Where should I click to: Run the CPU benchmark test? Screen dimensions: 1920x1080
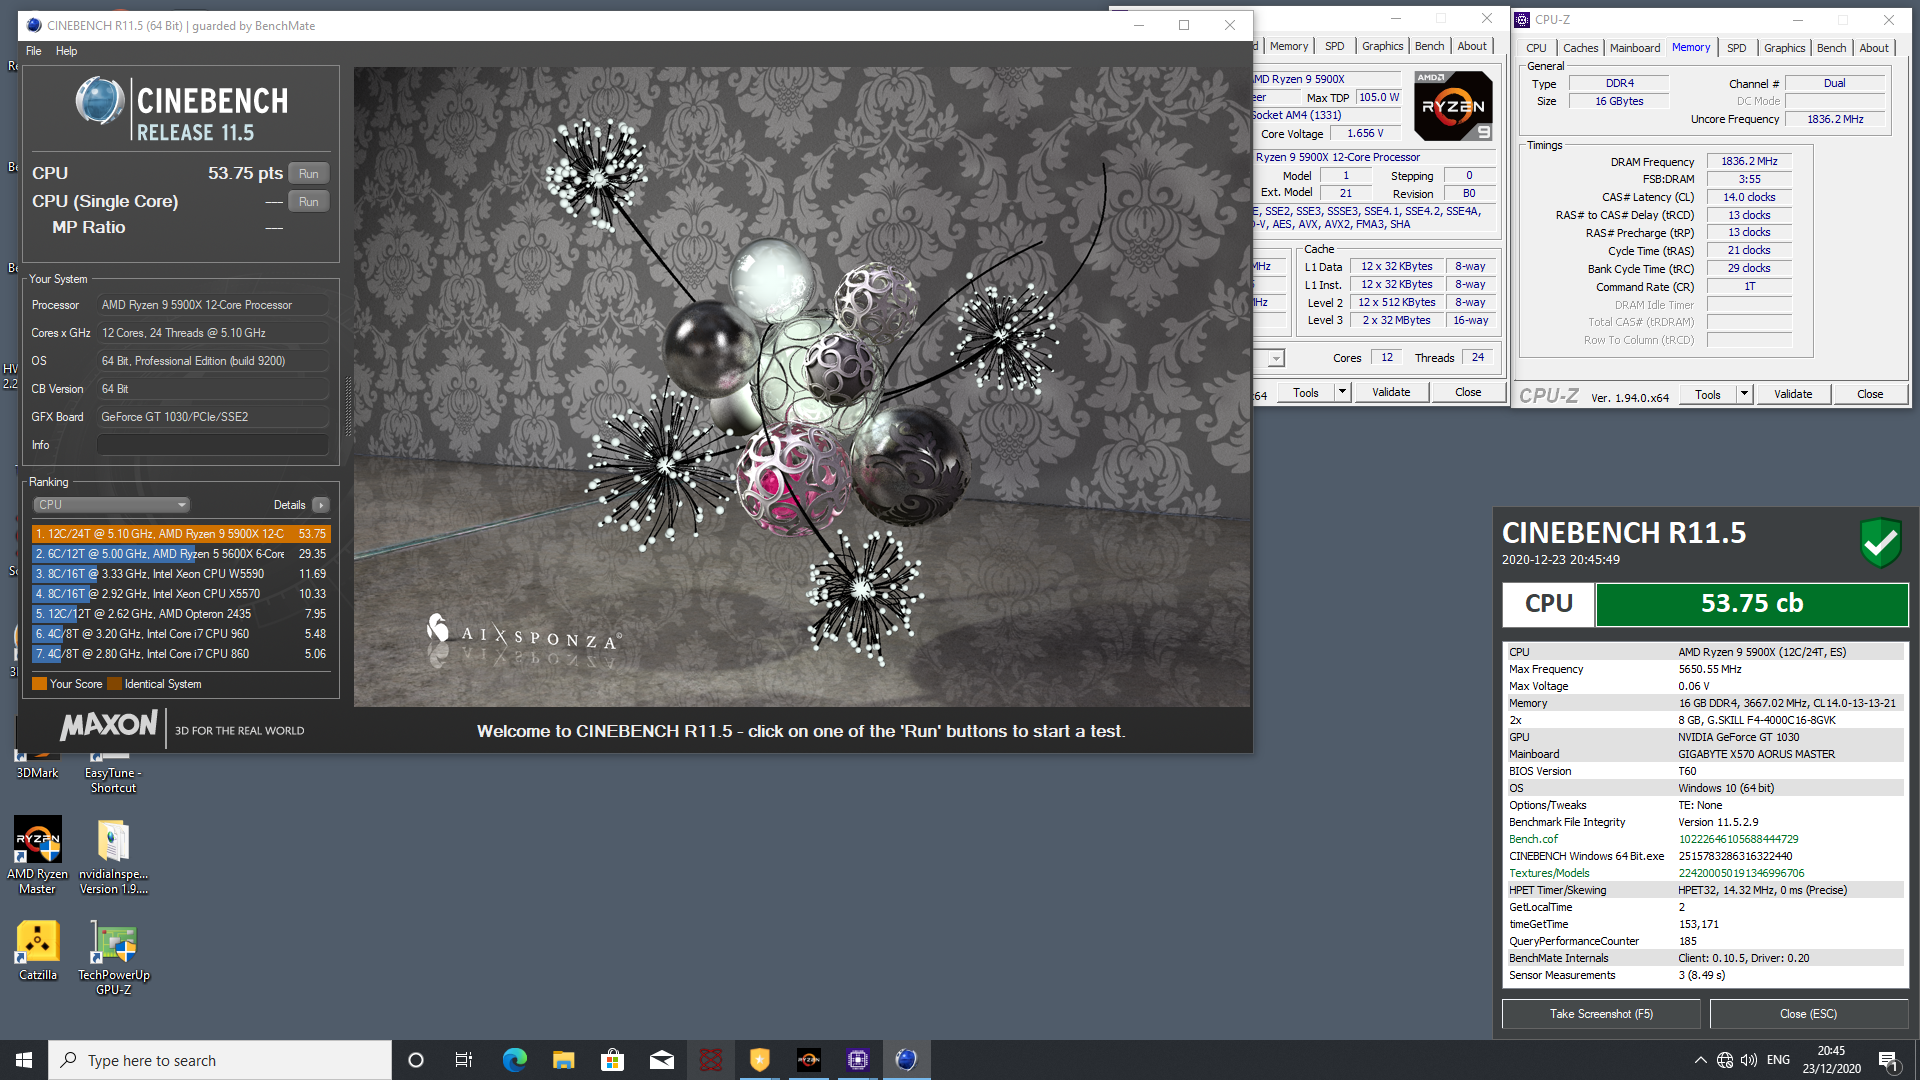click(309, 173)
